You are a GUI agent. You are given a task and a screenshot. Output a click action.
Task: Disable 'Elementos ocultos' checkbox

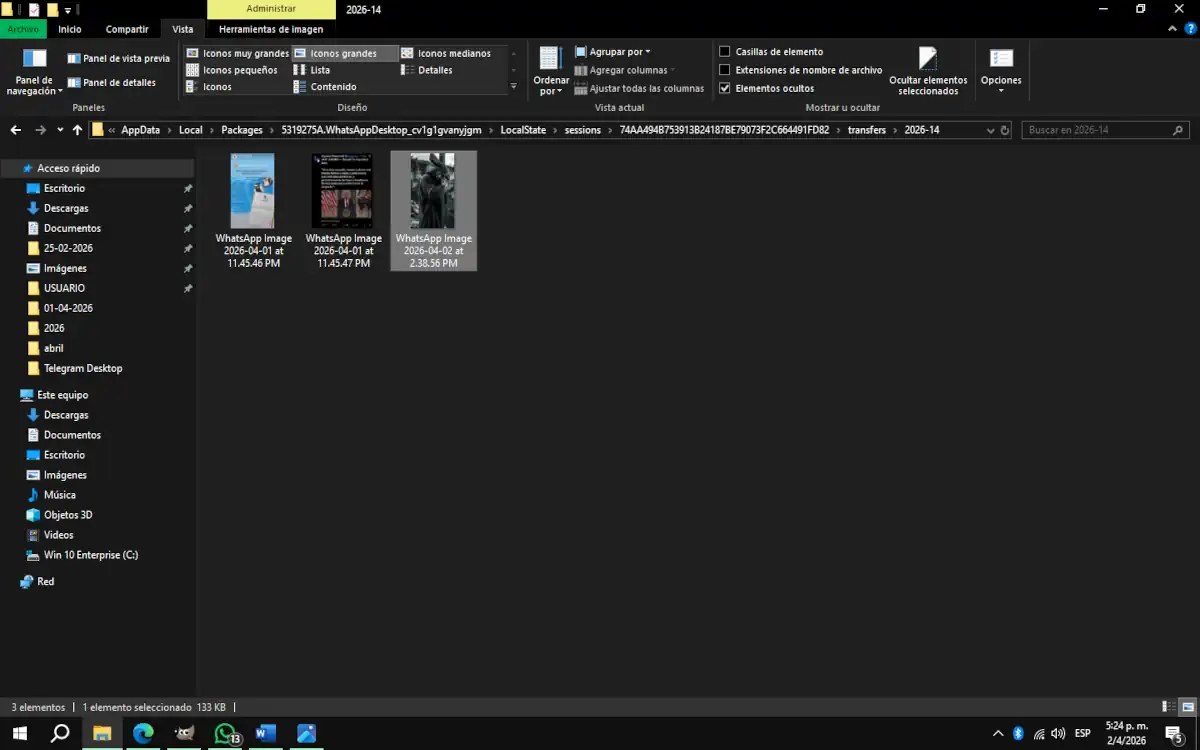pos(724,88)
